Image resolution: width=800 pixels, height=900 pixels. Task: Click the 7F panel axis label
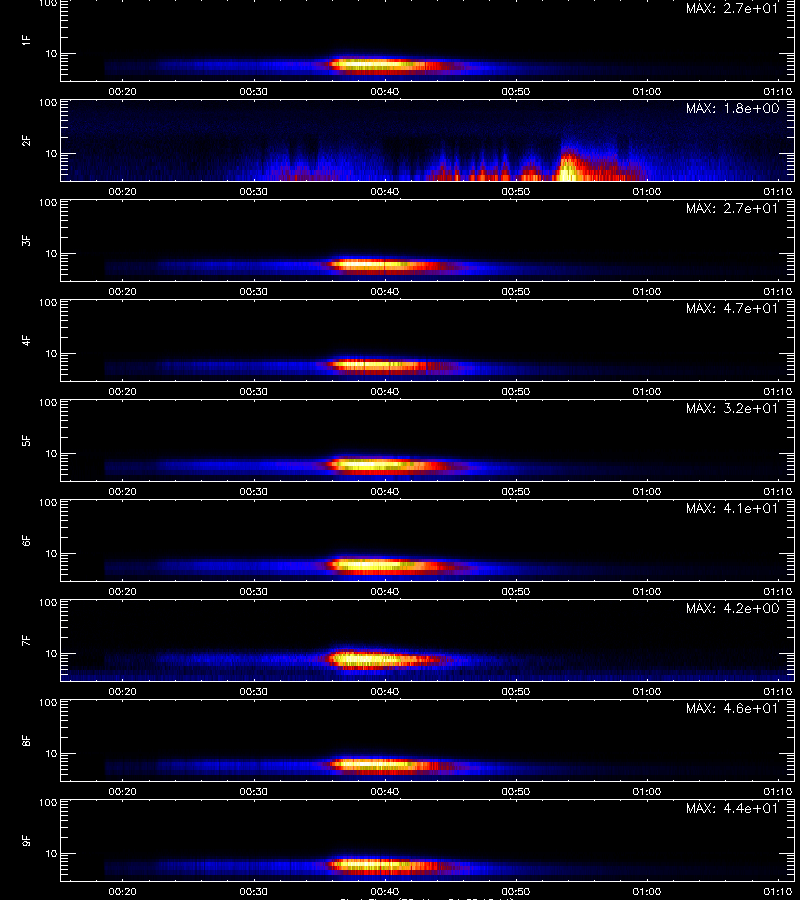tap(26, 641)
